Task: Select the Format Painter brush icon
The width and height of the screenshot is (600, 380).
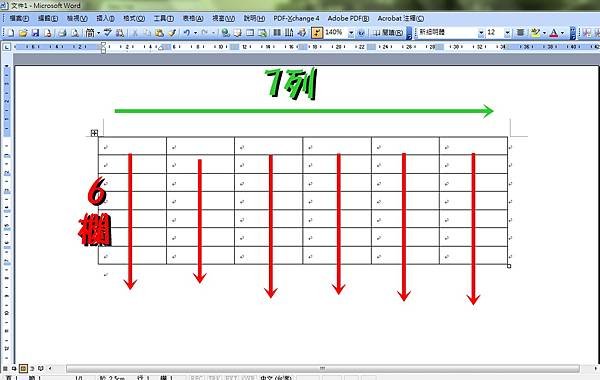Action: [173, 33]
